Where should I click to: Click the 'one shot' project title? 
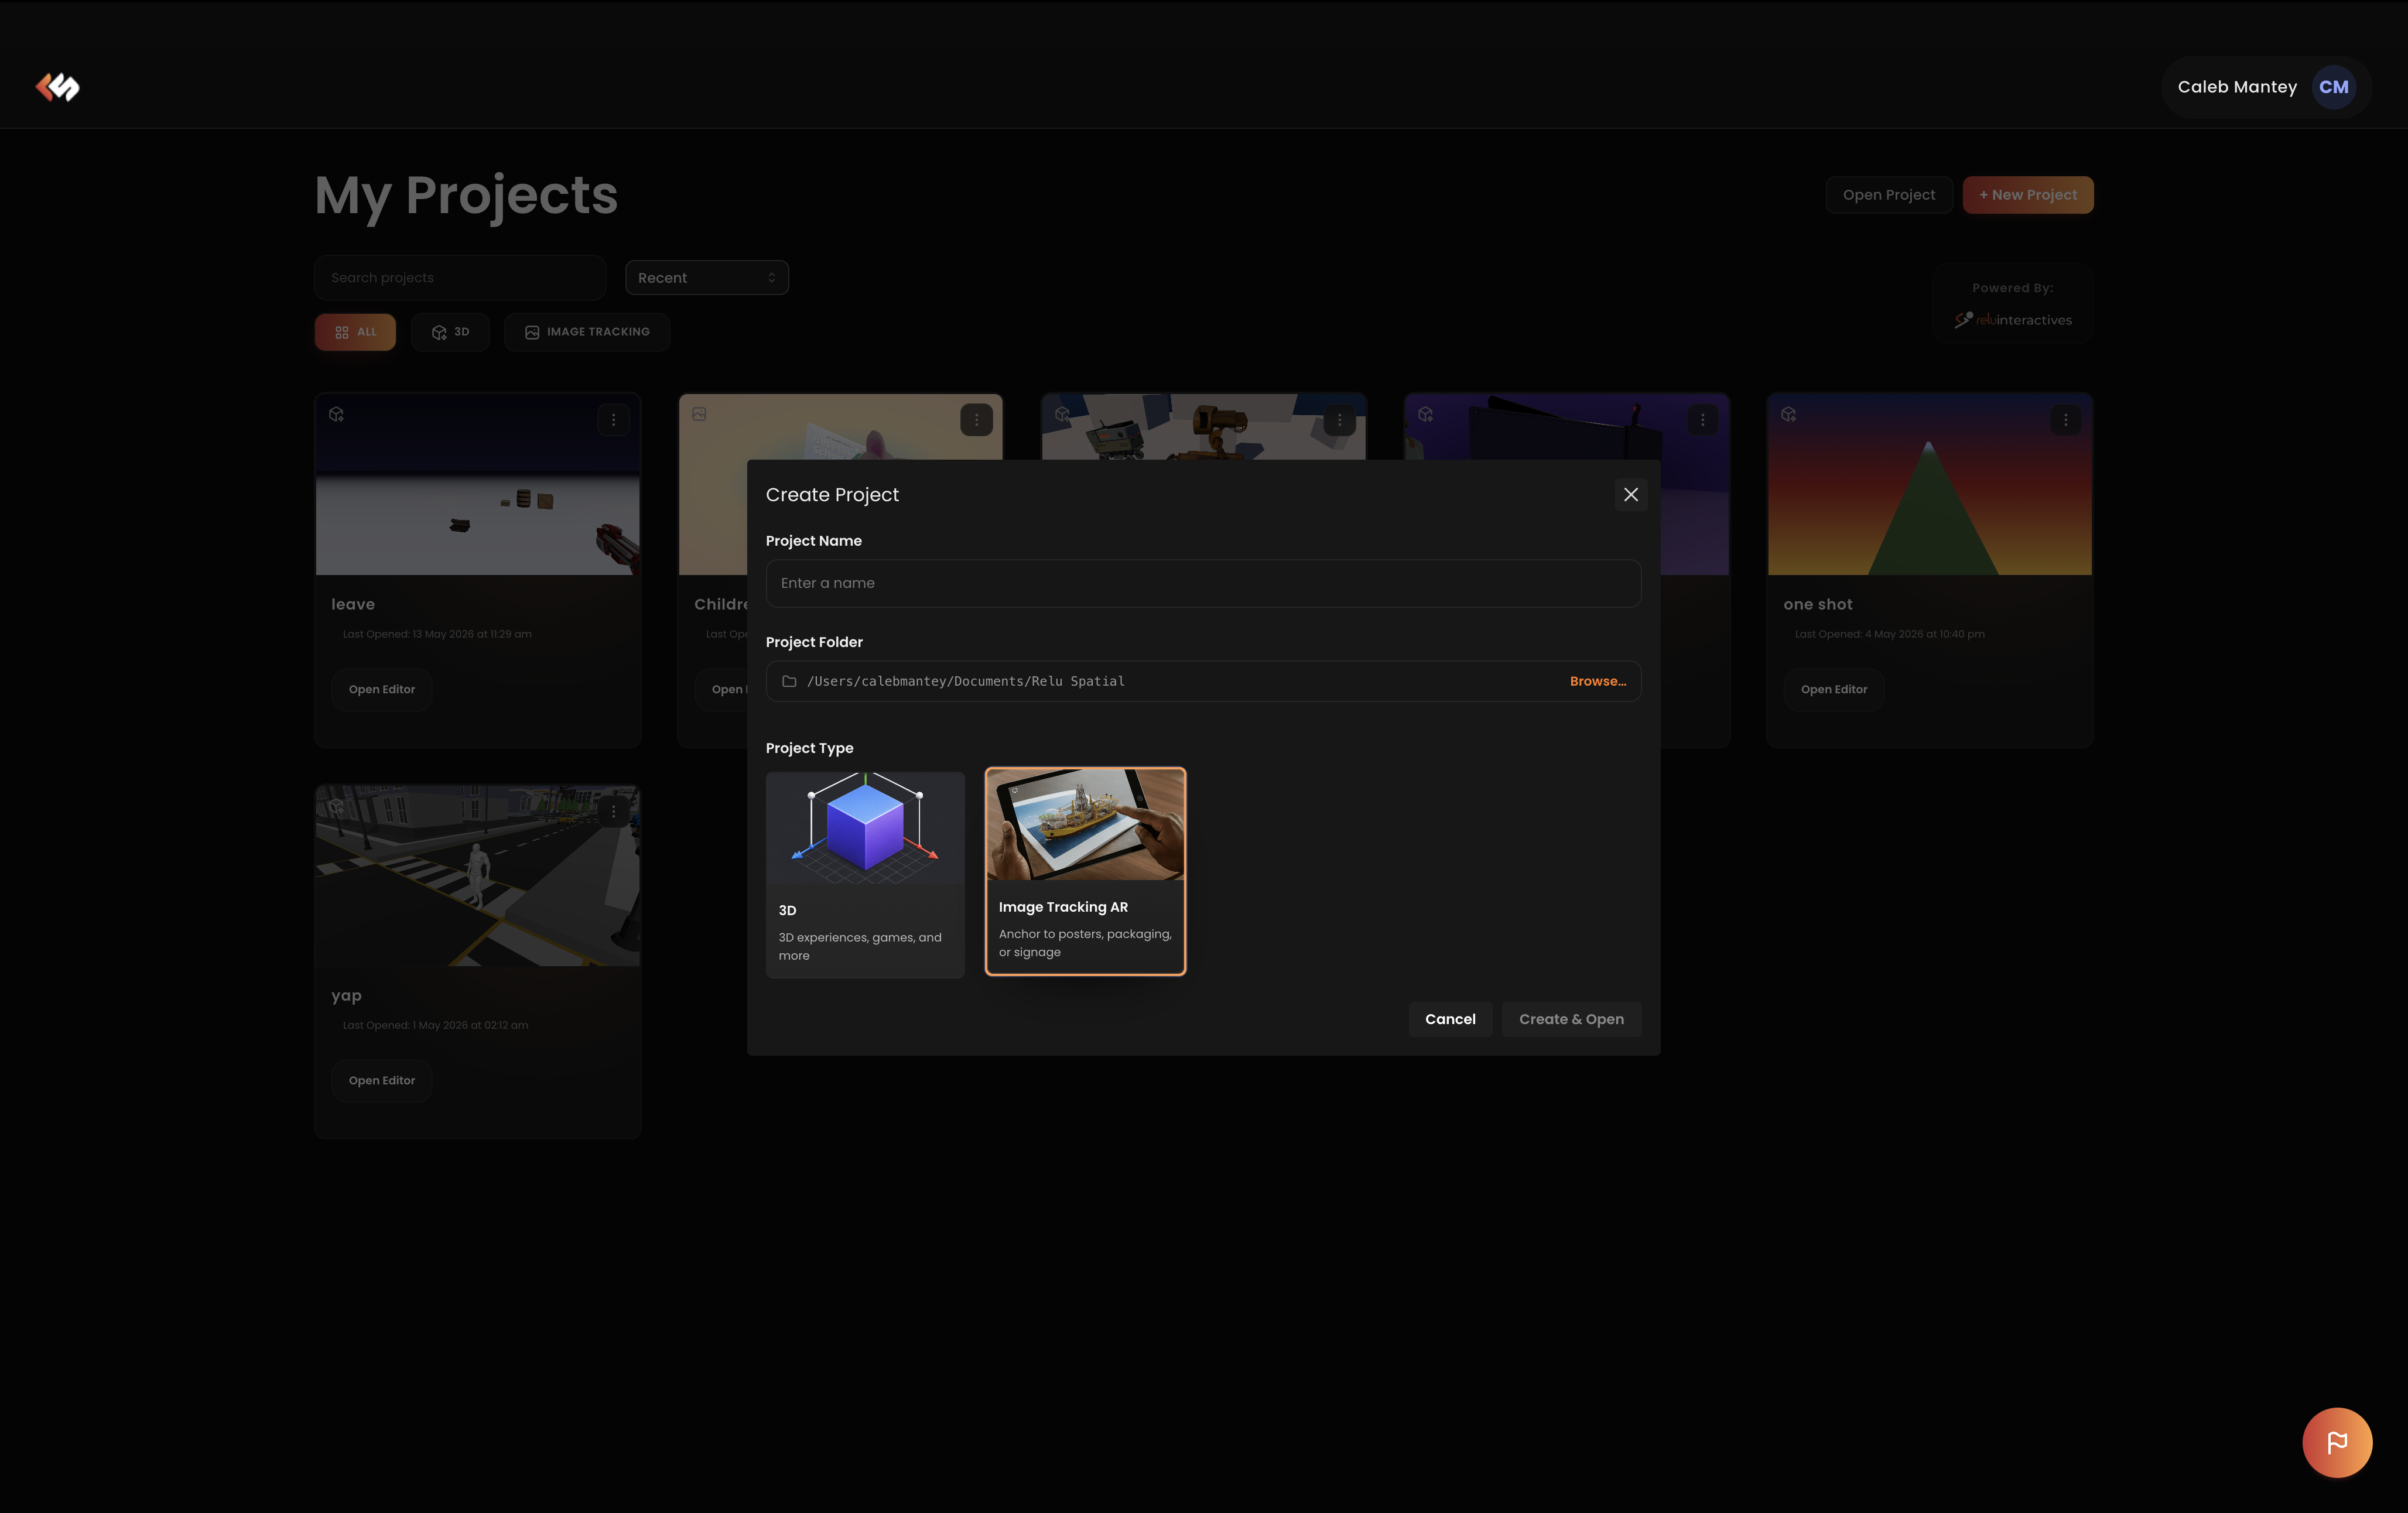1817,604
